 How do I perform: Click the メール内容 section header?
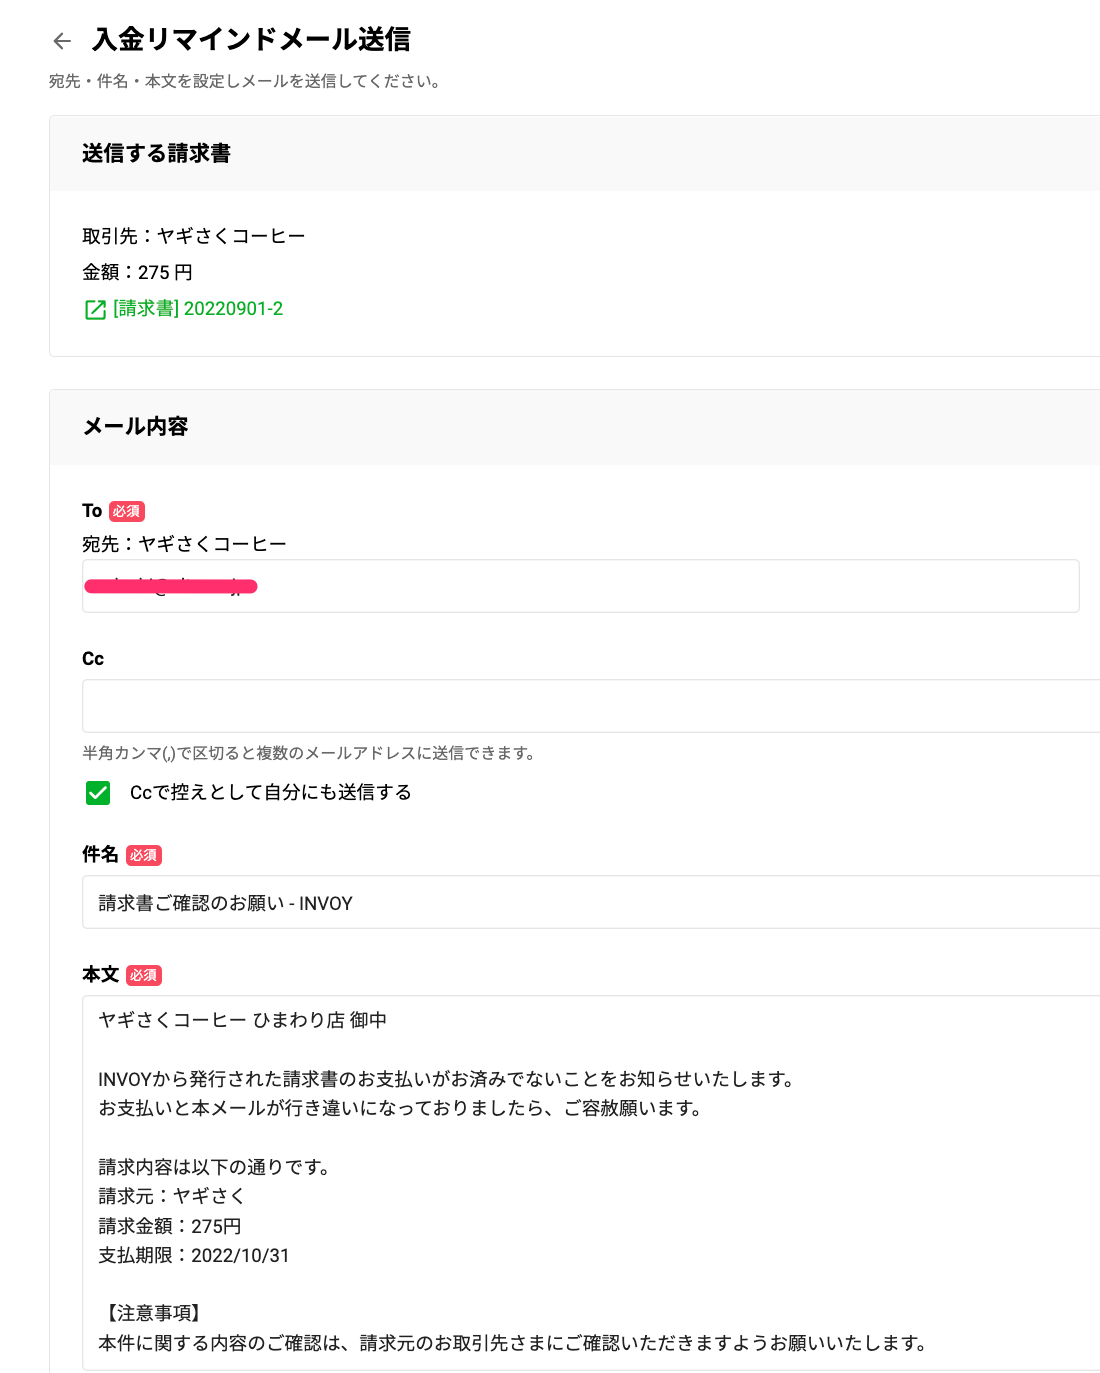tap(135, 426)
